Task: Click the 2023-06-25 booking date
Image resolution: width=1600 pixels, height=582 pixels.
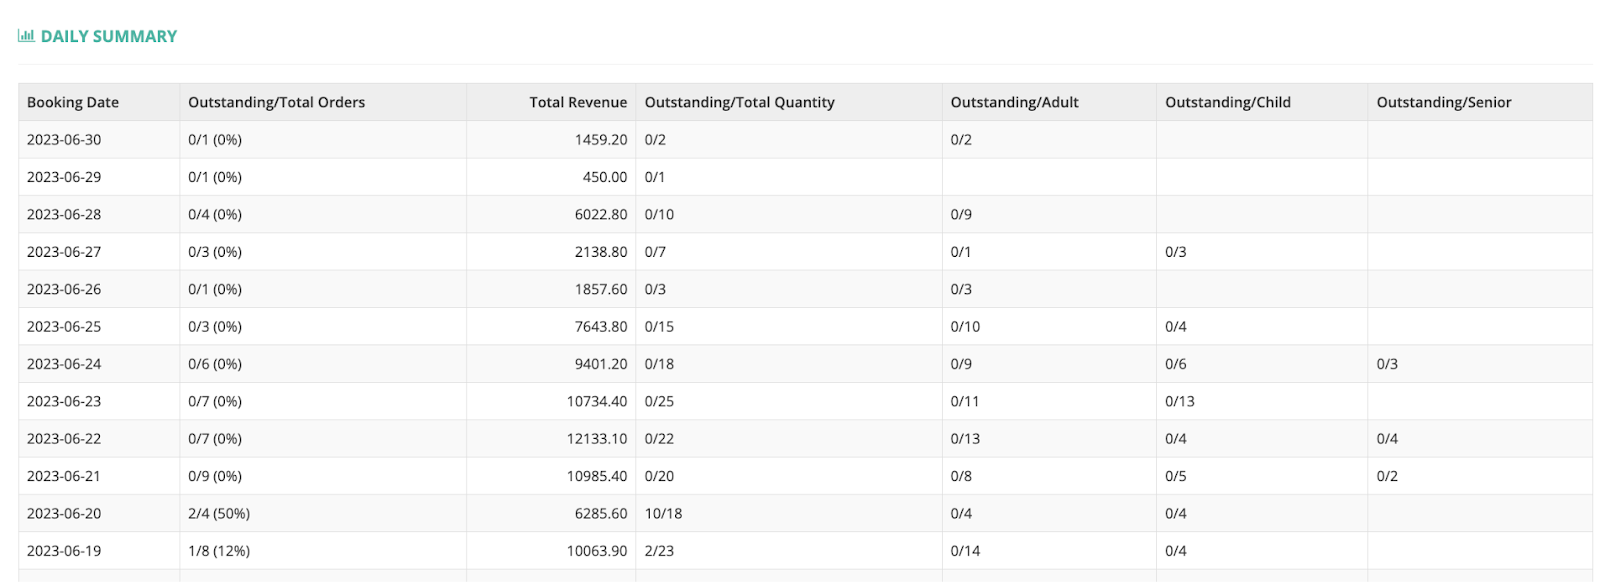Action: click(64, 327)
